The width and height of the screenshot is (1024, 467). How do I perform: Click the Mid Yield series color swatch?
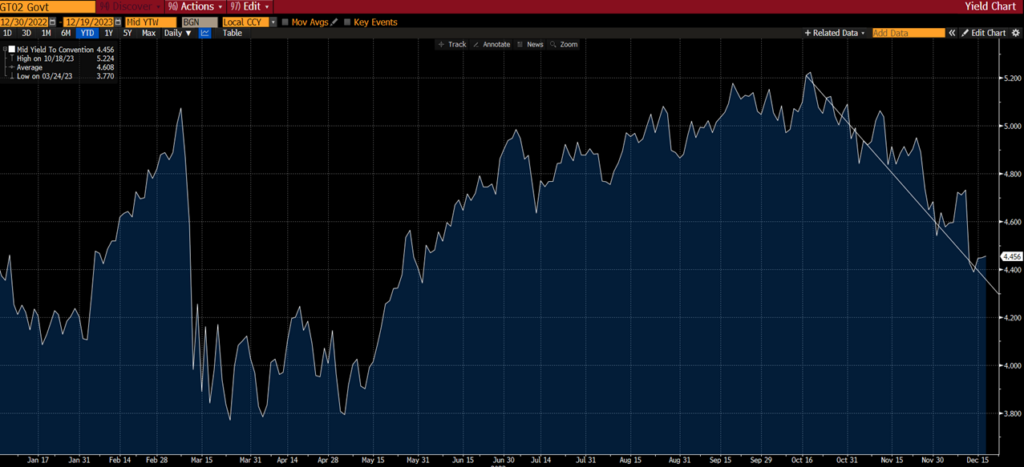pyautogui.click(x=10, y=48)
